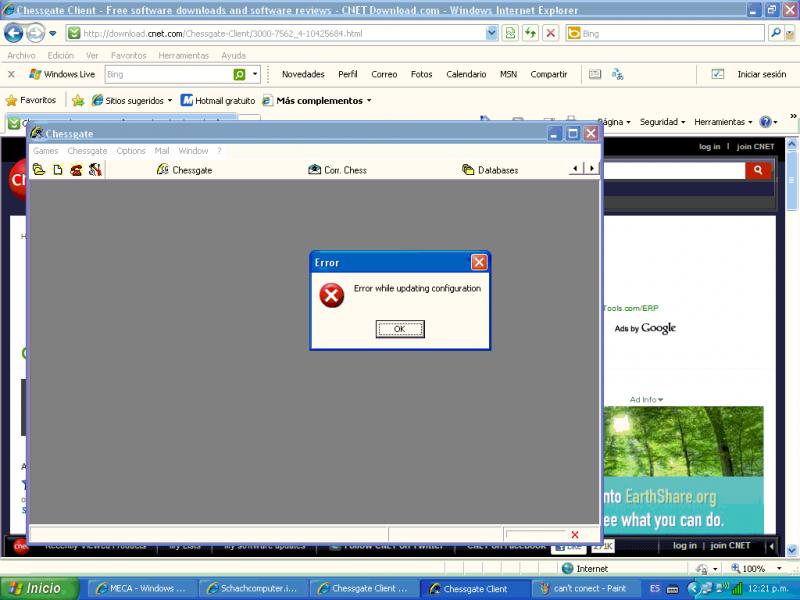Open the Chessgate menu in Chessgate window
Viewport: 800px width, 600px height.
tap(87, 151)
